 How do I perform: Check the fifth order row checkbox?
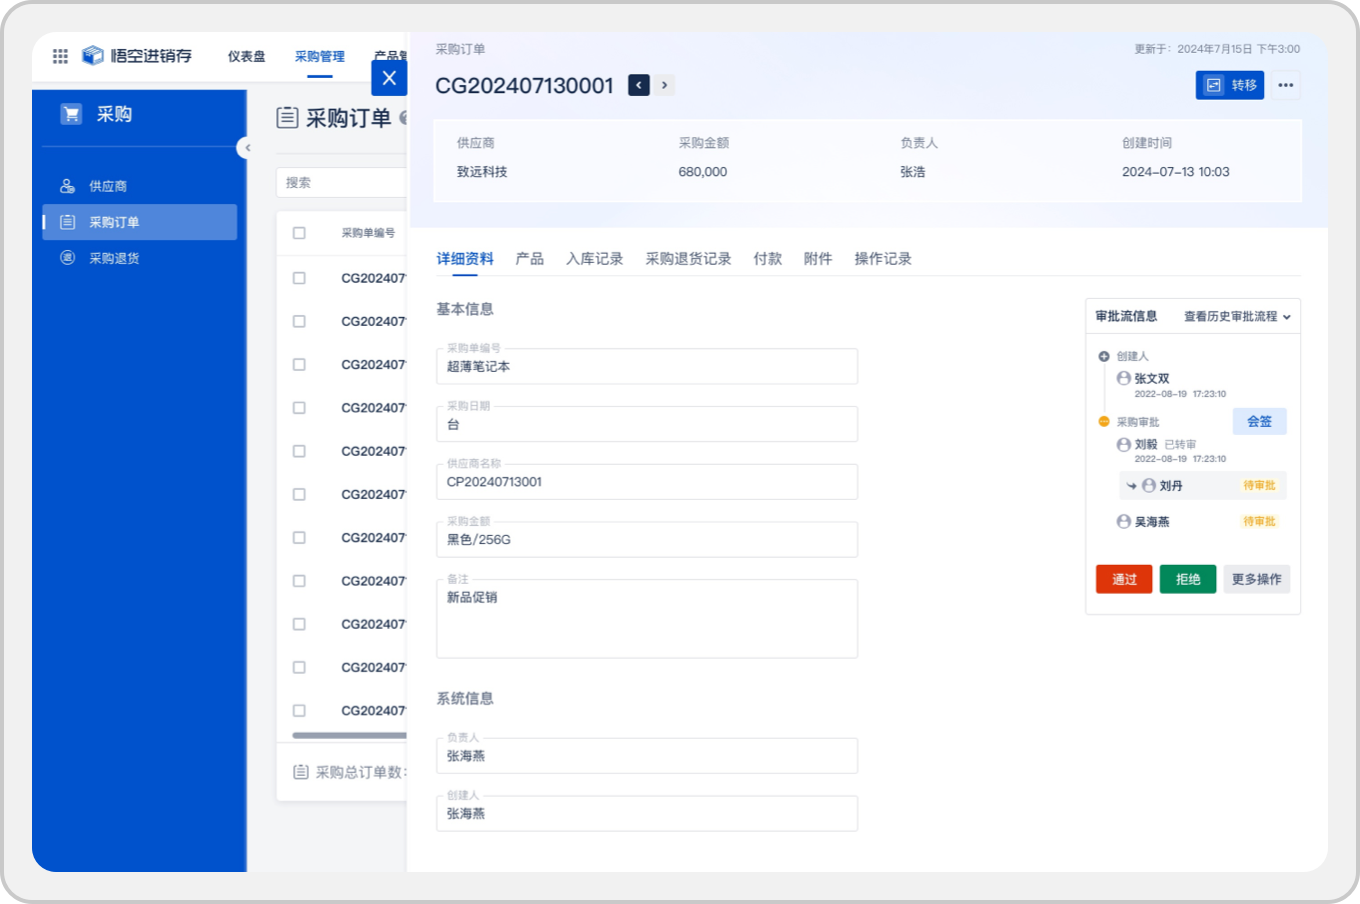[x=299, y=451]
